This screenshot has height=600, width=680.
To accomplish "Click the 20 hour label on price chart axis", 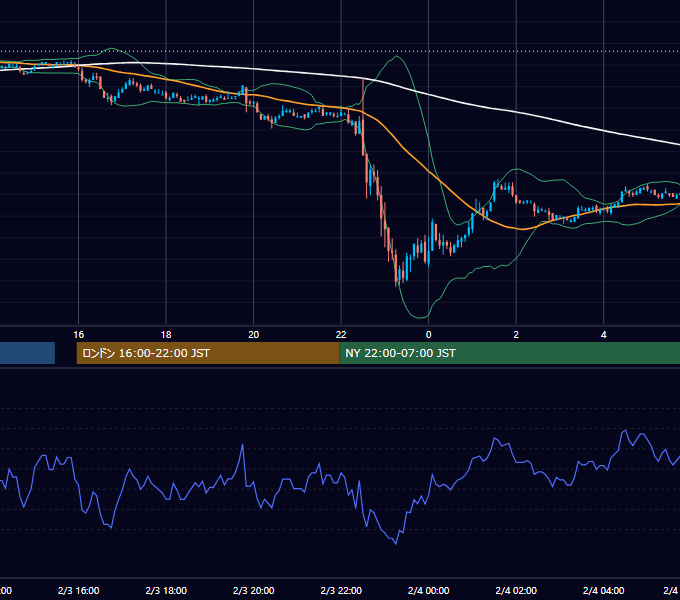I will click(x=254, y=335).
